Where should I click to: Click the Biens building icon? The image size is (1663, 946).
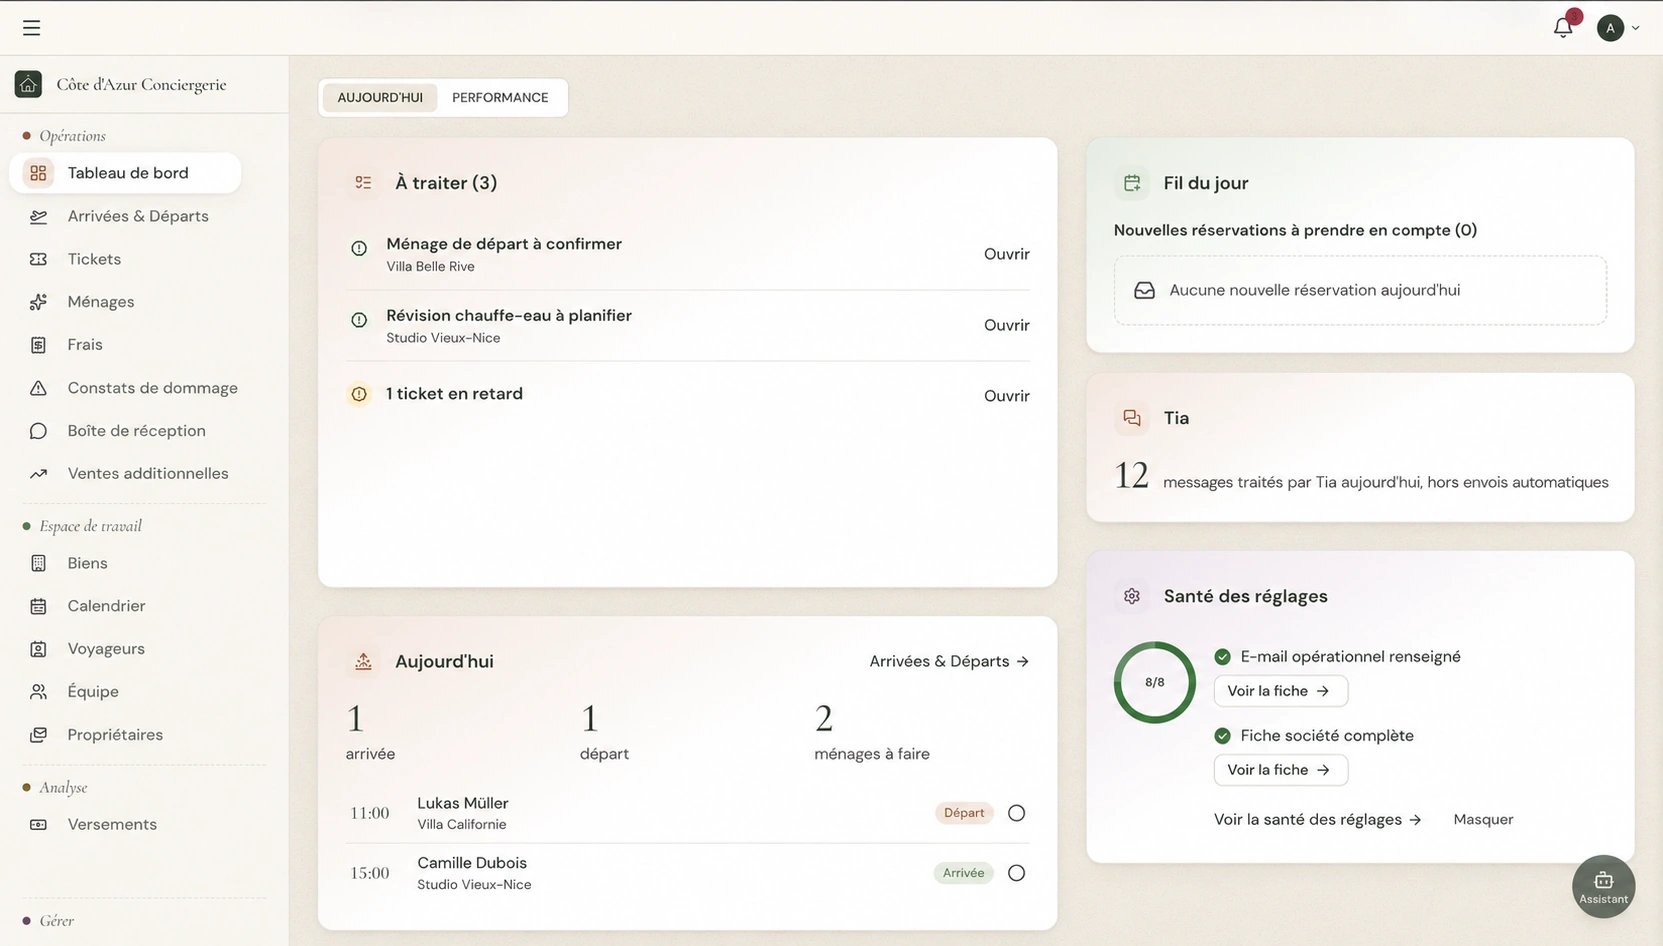[x=38, y=563]
